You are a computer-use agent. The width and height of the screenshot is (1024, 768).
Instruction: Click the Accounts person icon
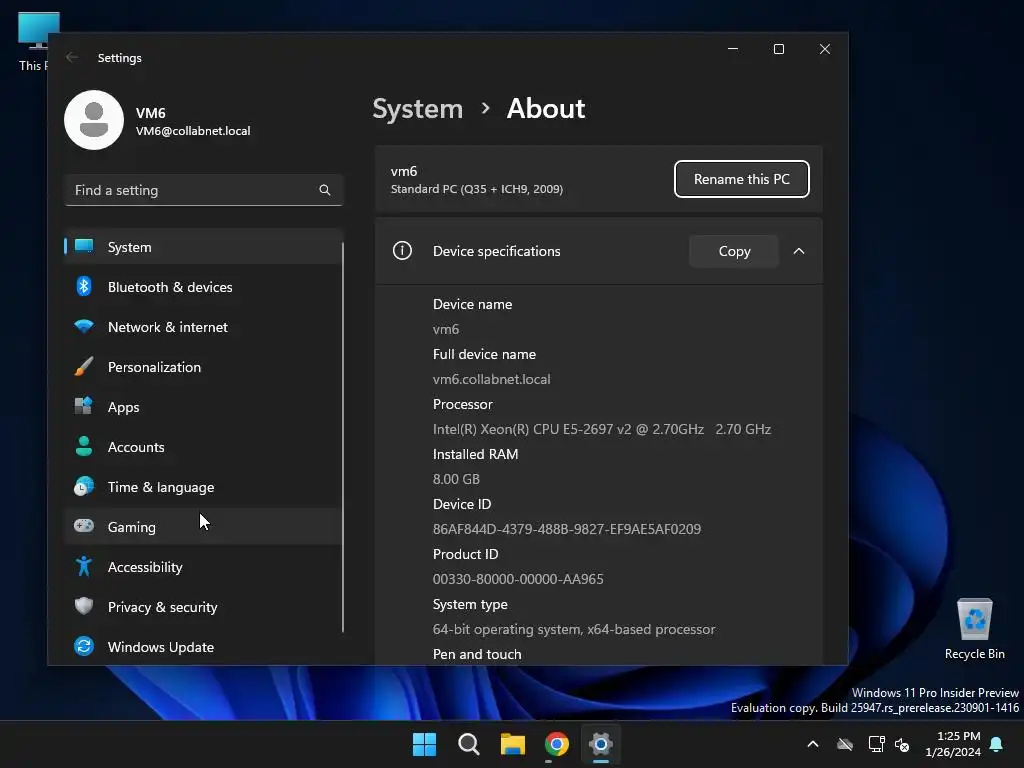[x=84, y=446]
